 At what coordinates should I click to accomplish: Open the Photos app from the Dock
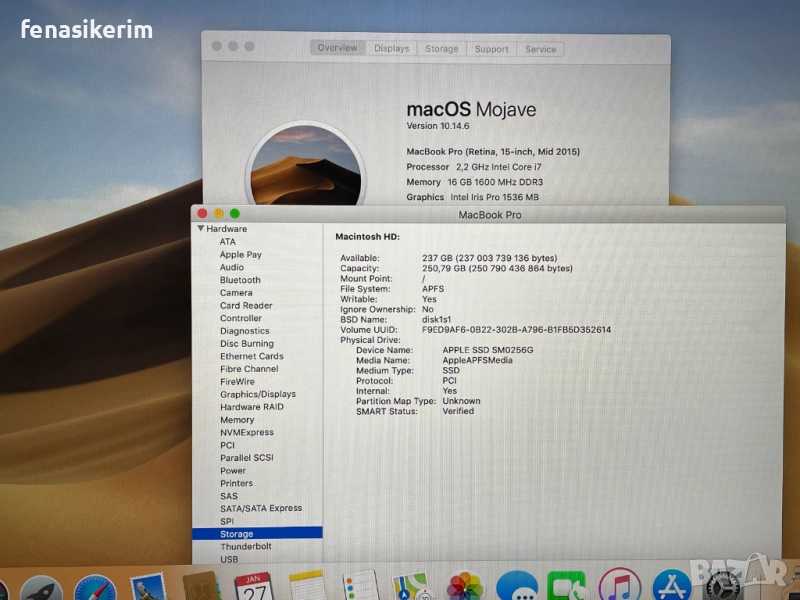[465, 587]
